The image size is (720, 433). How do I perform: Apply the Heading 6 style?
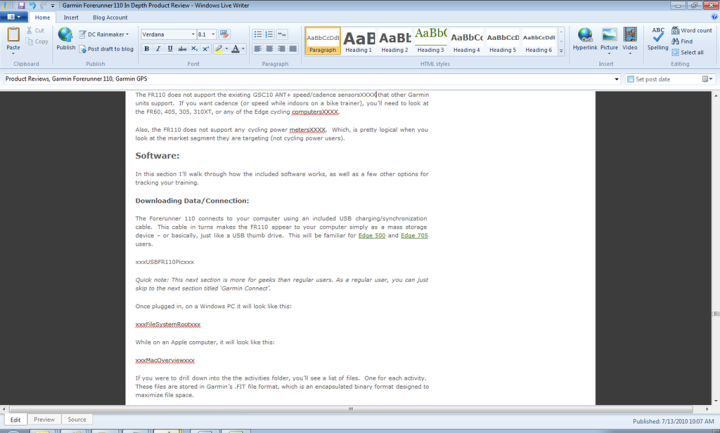click(539, 41)
